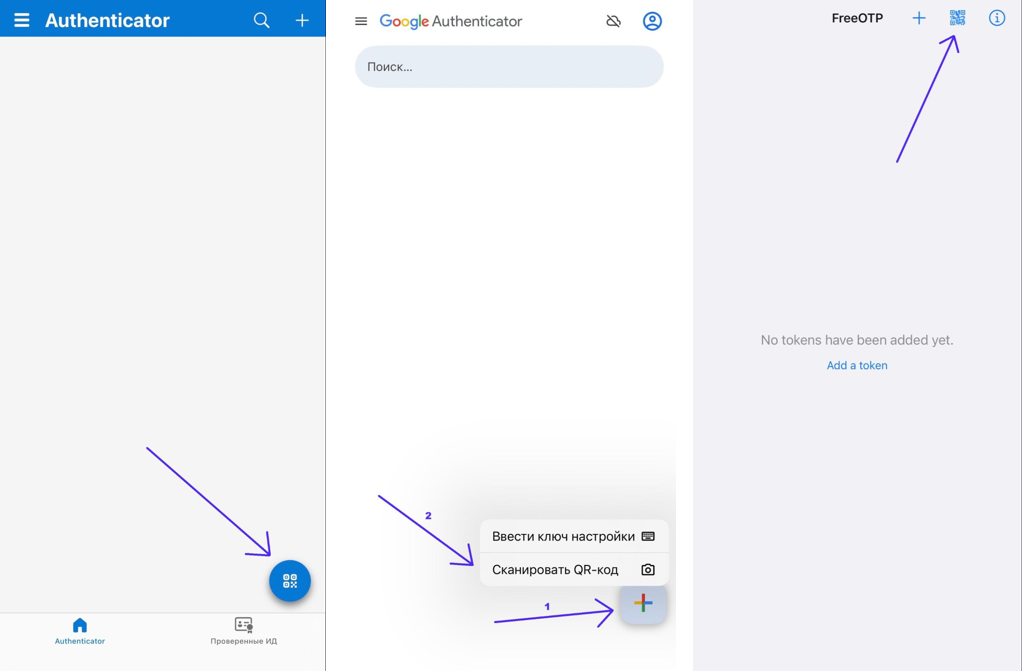Select the 'No tokens have been added yet.' message
Screen dimensions: 1022x671
857,340
